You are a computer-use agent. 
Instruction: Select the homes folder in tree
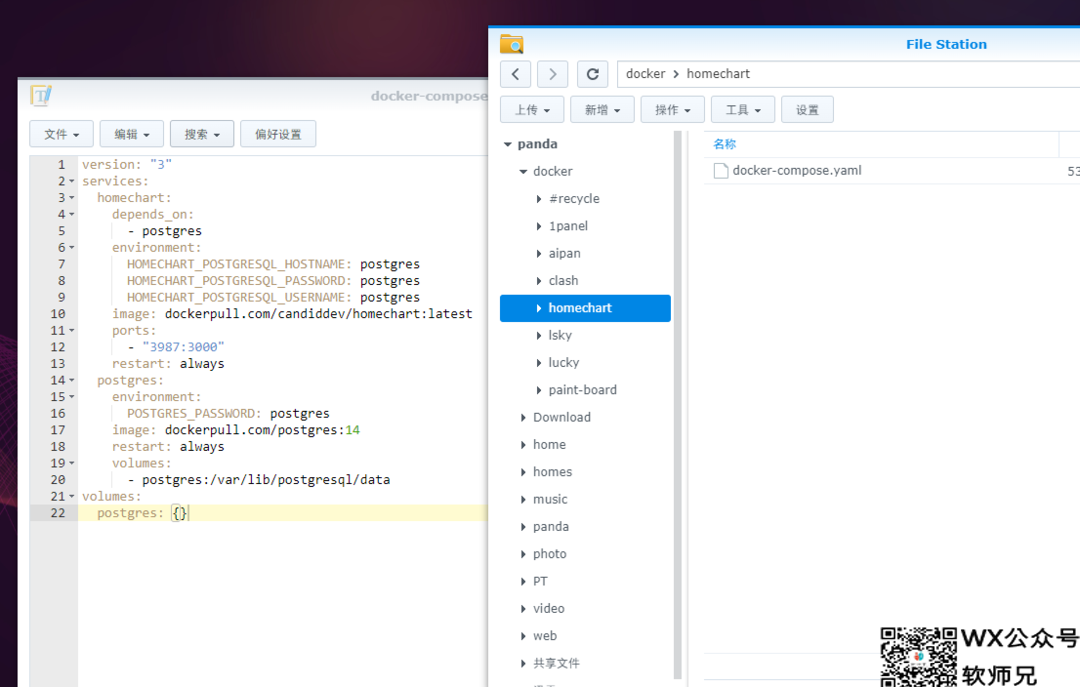point(552,472)
